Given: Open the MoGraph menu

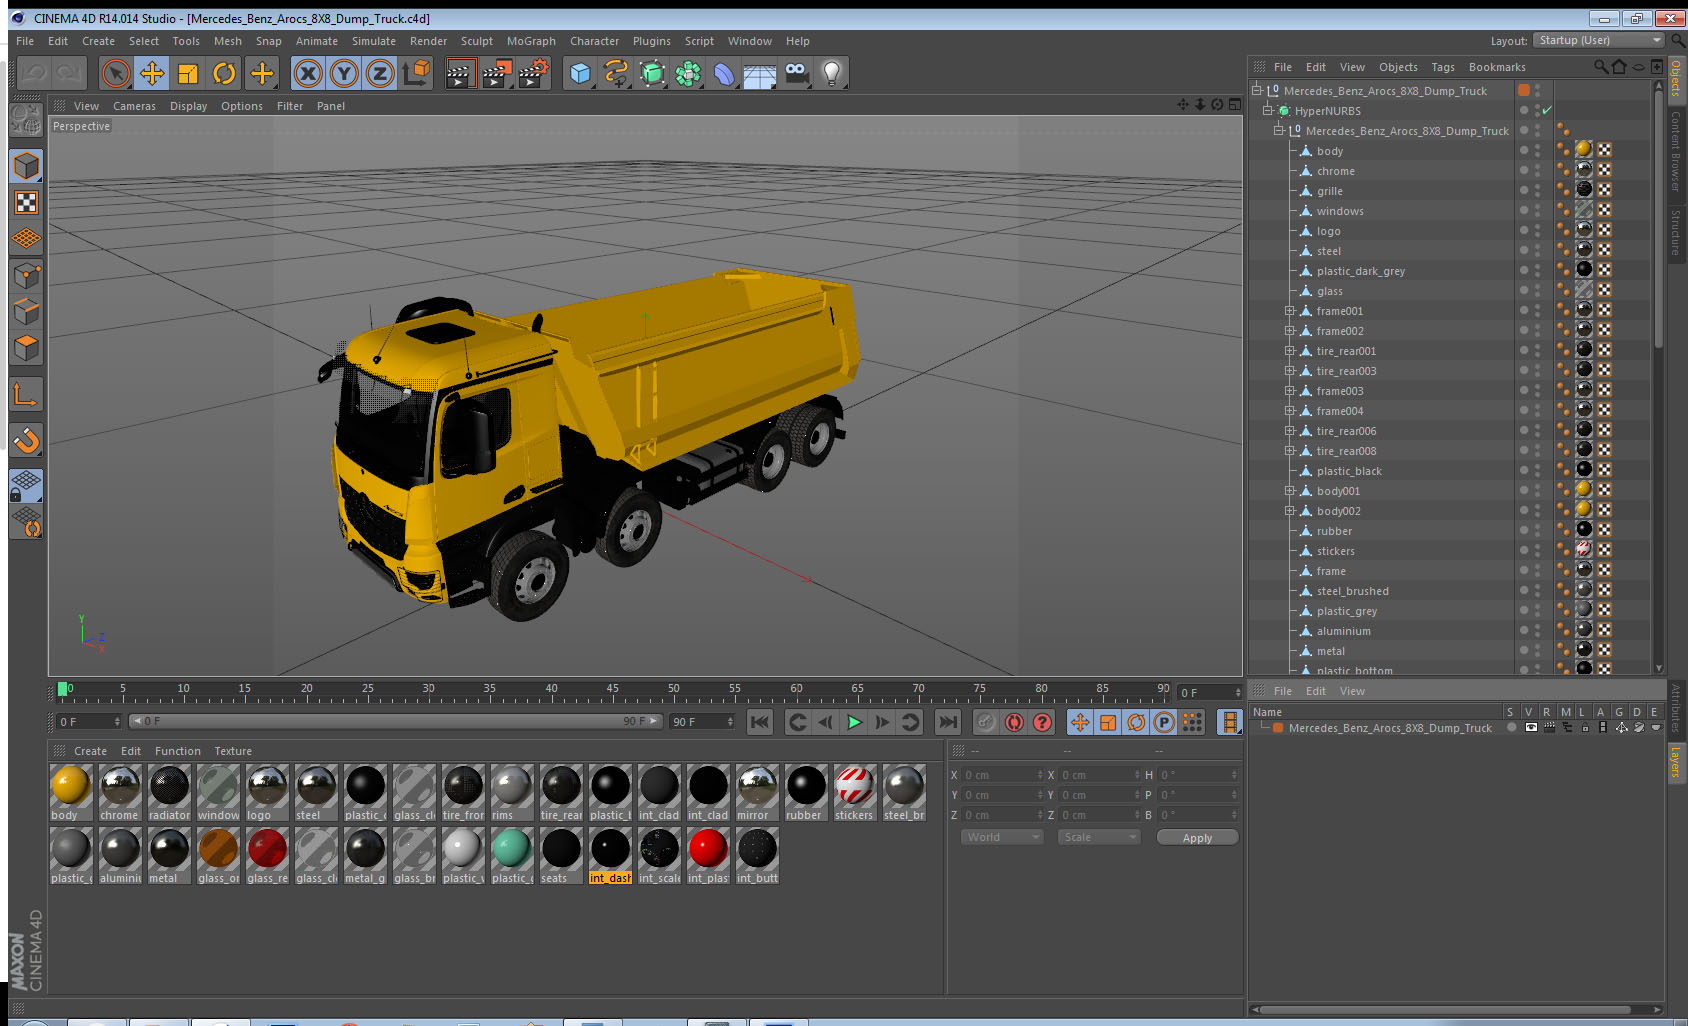Looking at the screenshot, I should pyautogui.click(x=531, y=41).
